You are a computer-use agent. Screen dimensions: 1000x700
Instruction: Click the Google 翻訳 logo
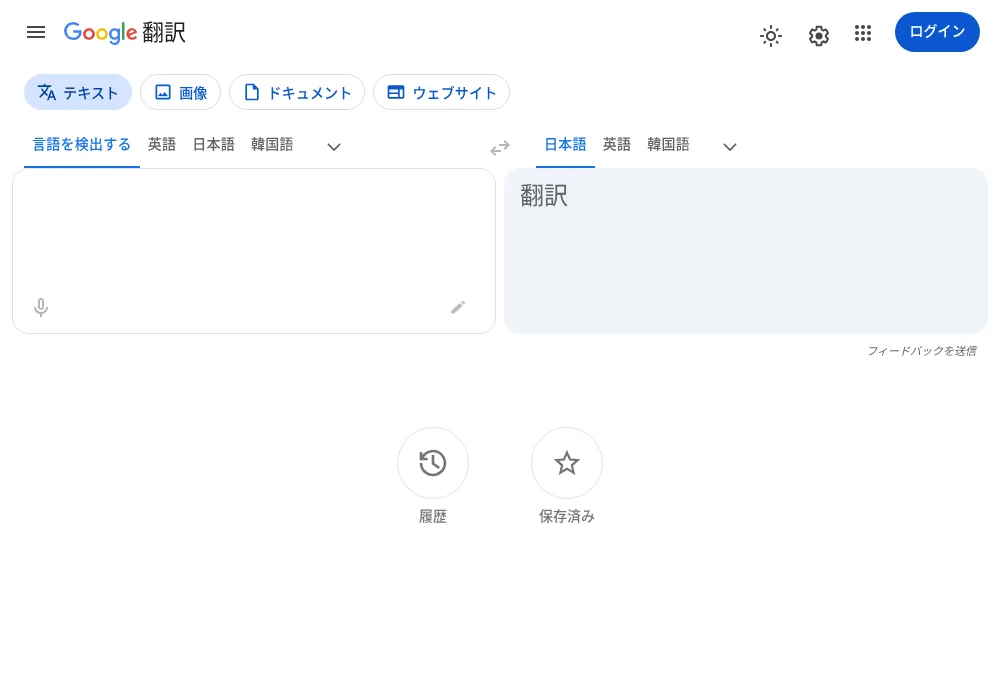(x=125, y=33)
